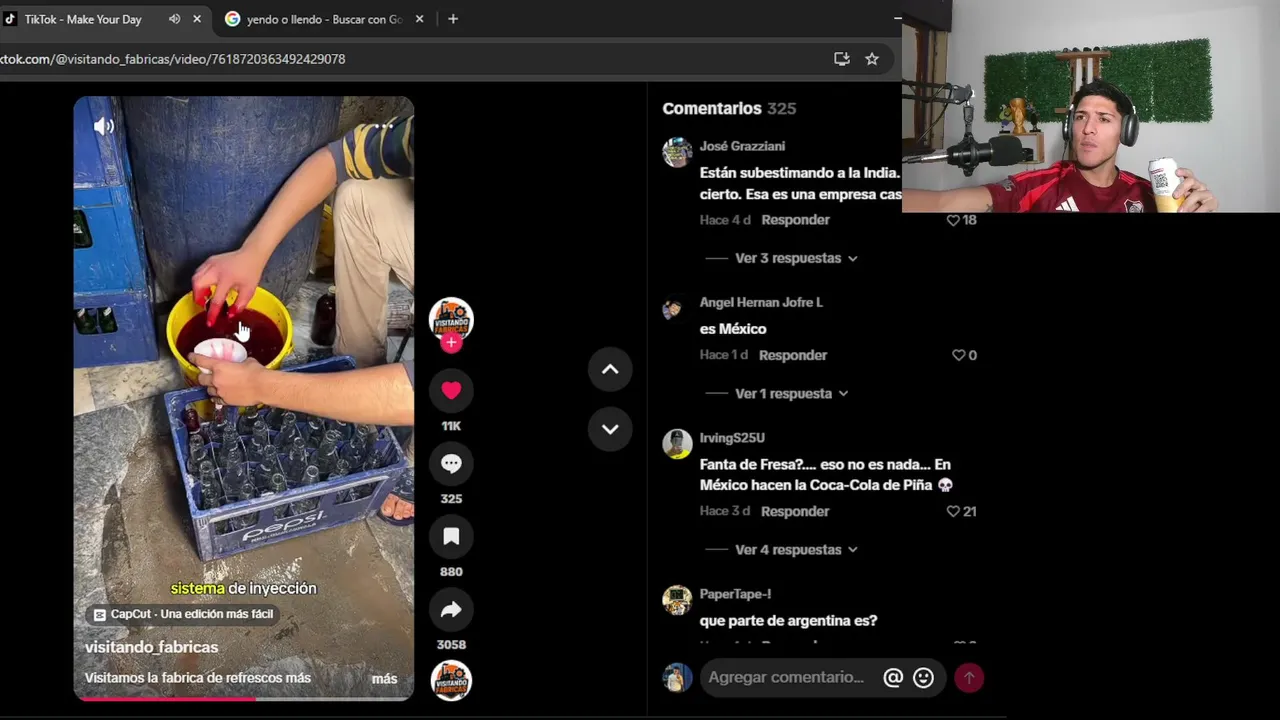Like José Grazziani's comment heart

coord(953,220)
